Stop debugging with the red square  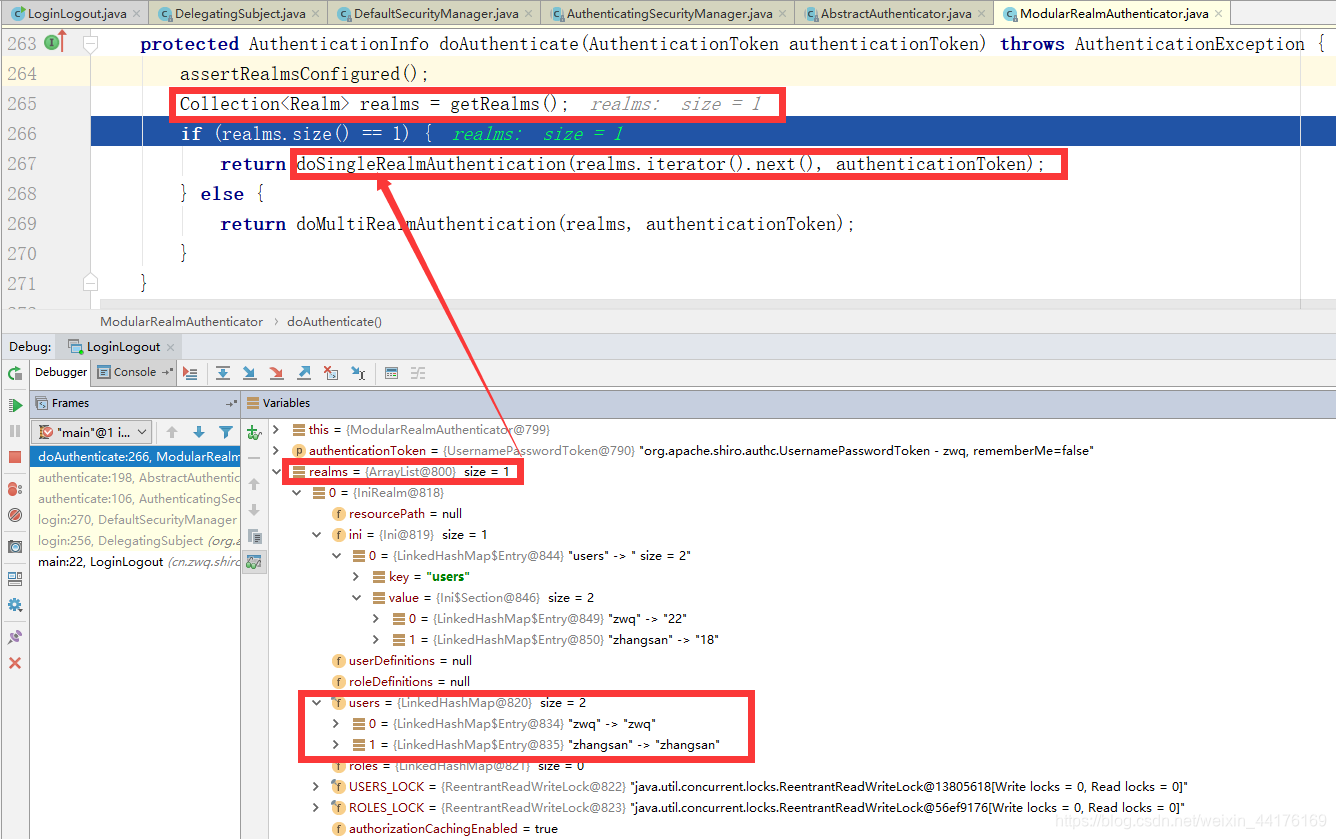pos(15,457)
